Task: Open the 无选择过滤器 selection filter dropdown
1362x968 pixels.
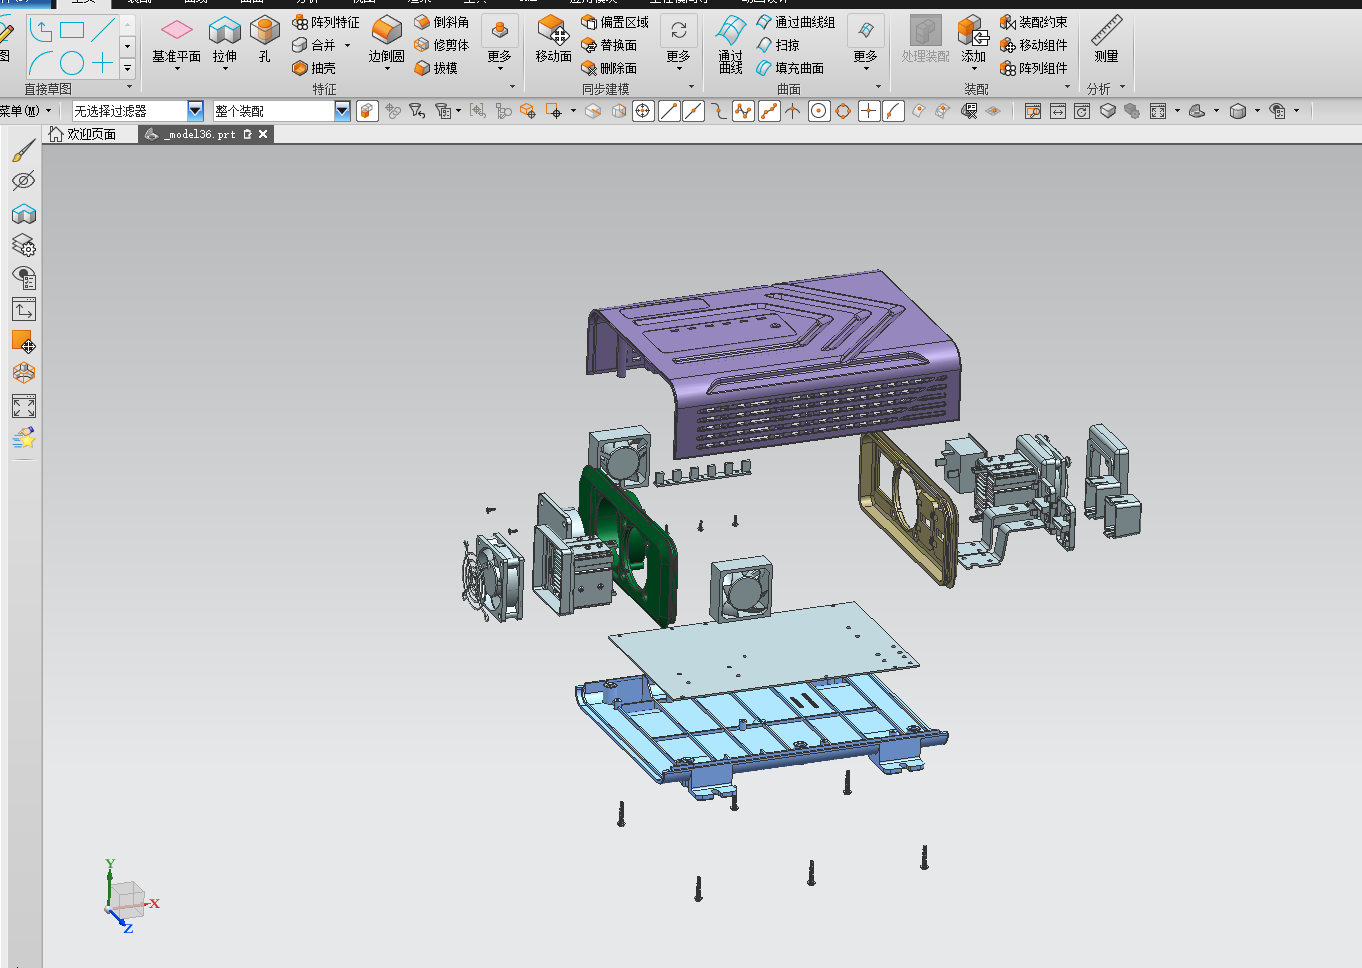Action: coord(193,110)
